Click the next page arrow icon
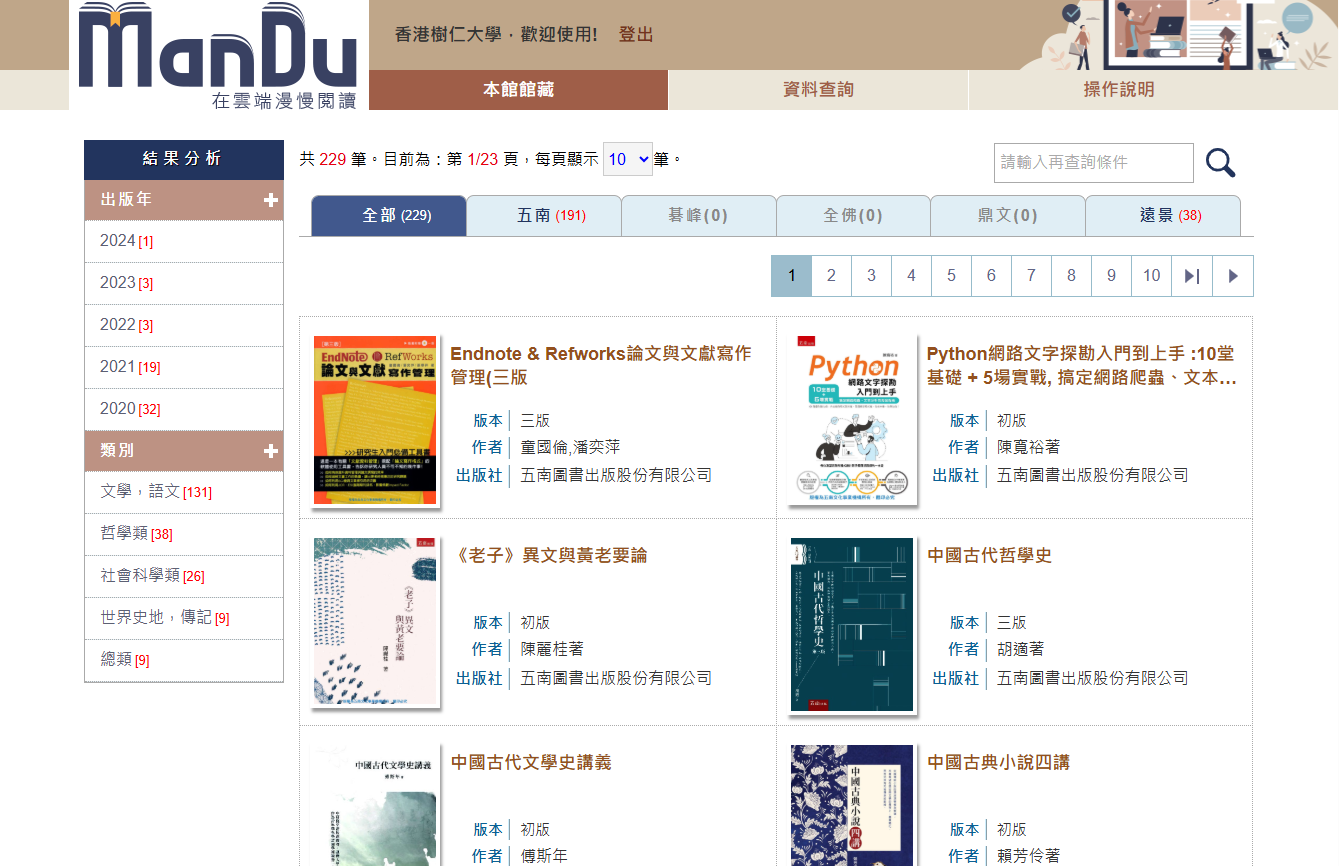 click(x=1233, y=276)
